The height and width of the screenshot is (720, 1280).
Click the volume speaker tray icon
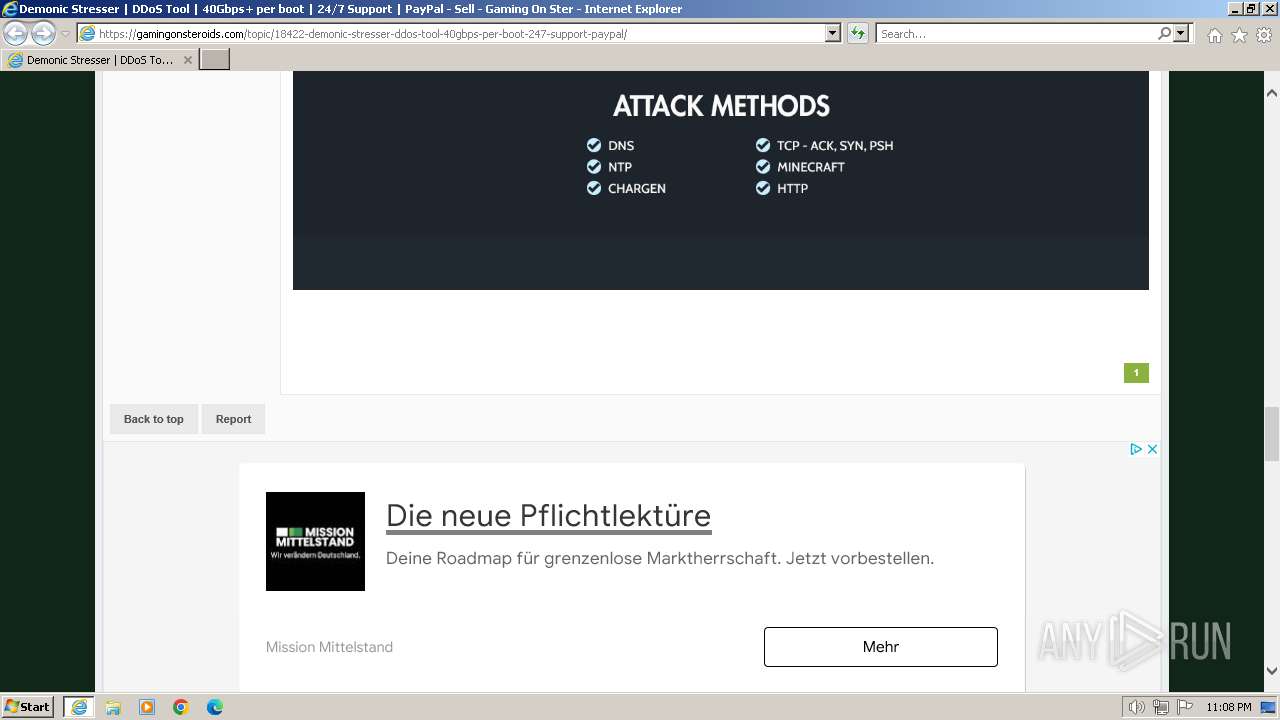1137,707
